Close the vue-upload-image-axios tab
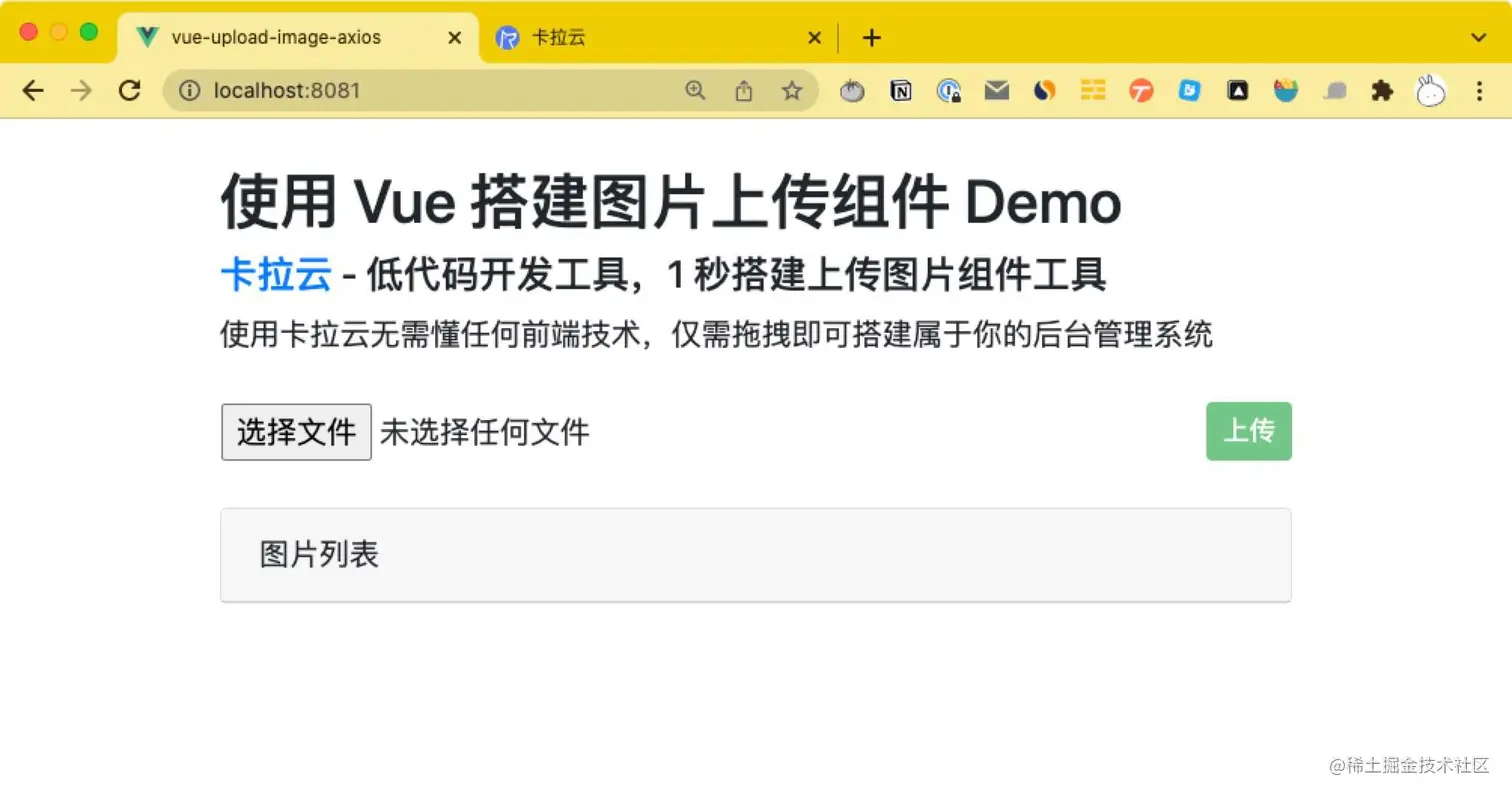This screenshot has width=1512, height=798. point(454,38)
